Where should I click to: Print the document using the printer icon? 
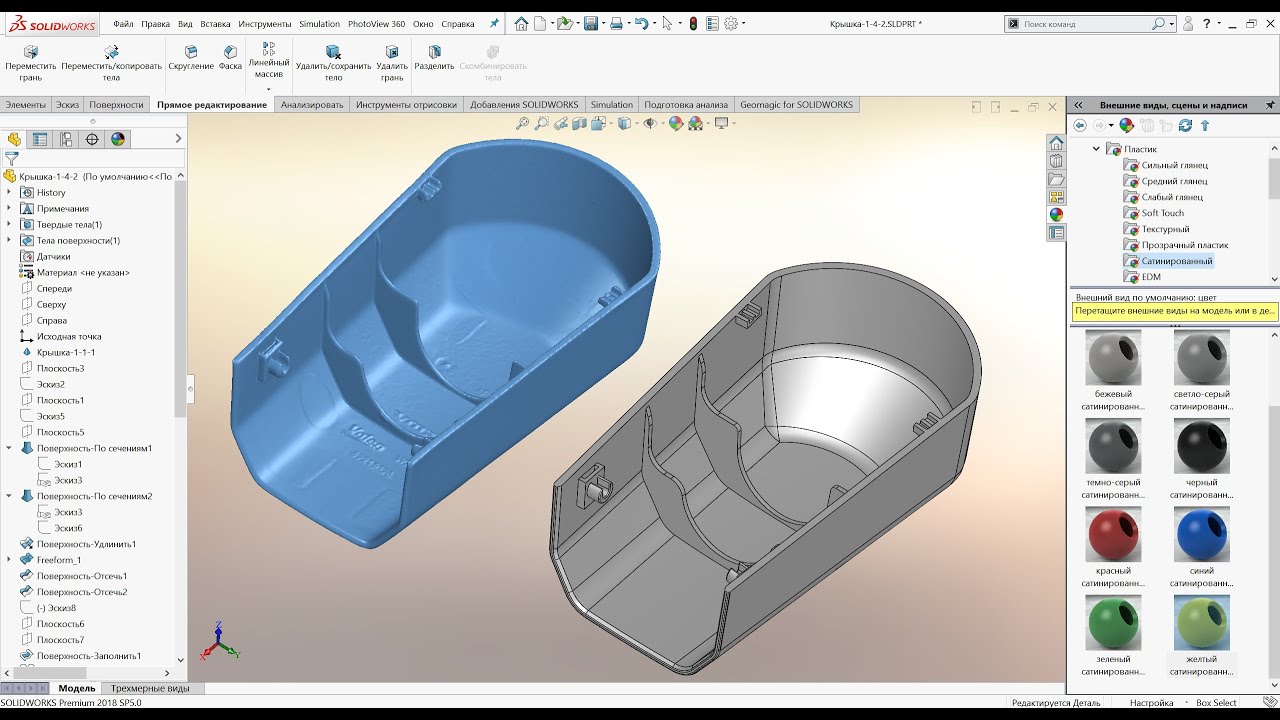[x=616, y=23]
